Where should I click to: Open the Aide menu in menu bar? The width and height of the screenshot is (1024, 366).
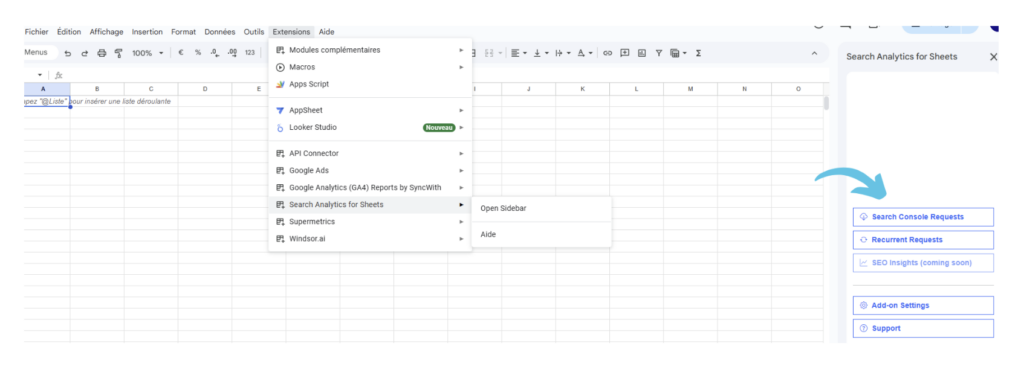327,31
